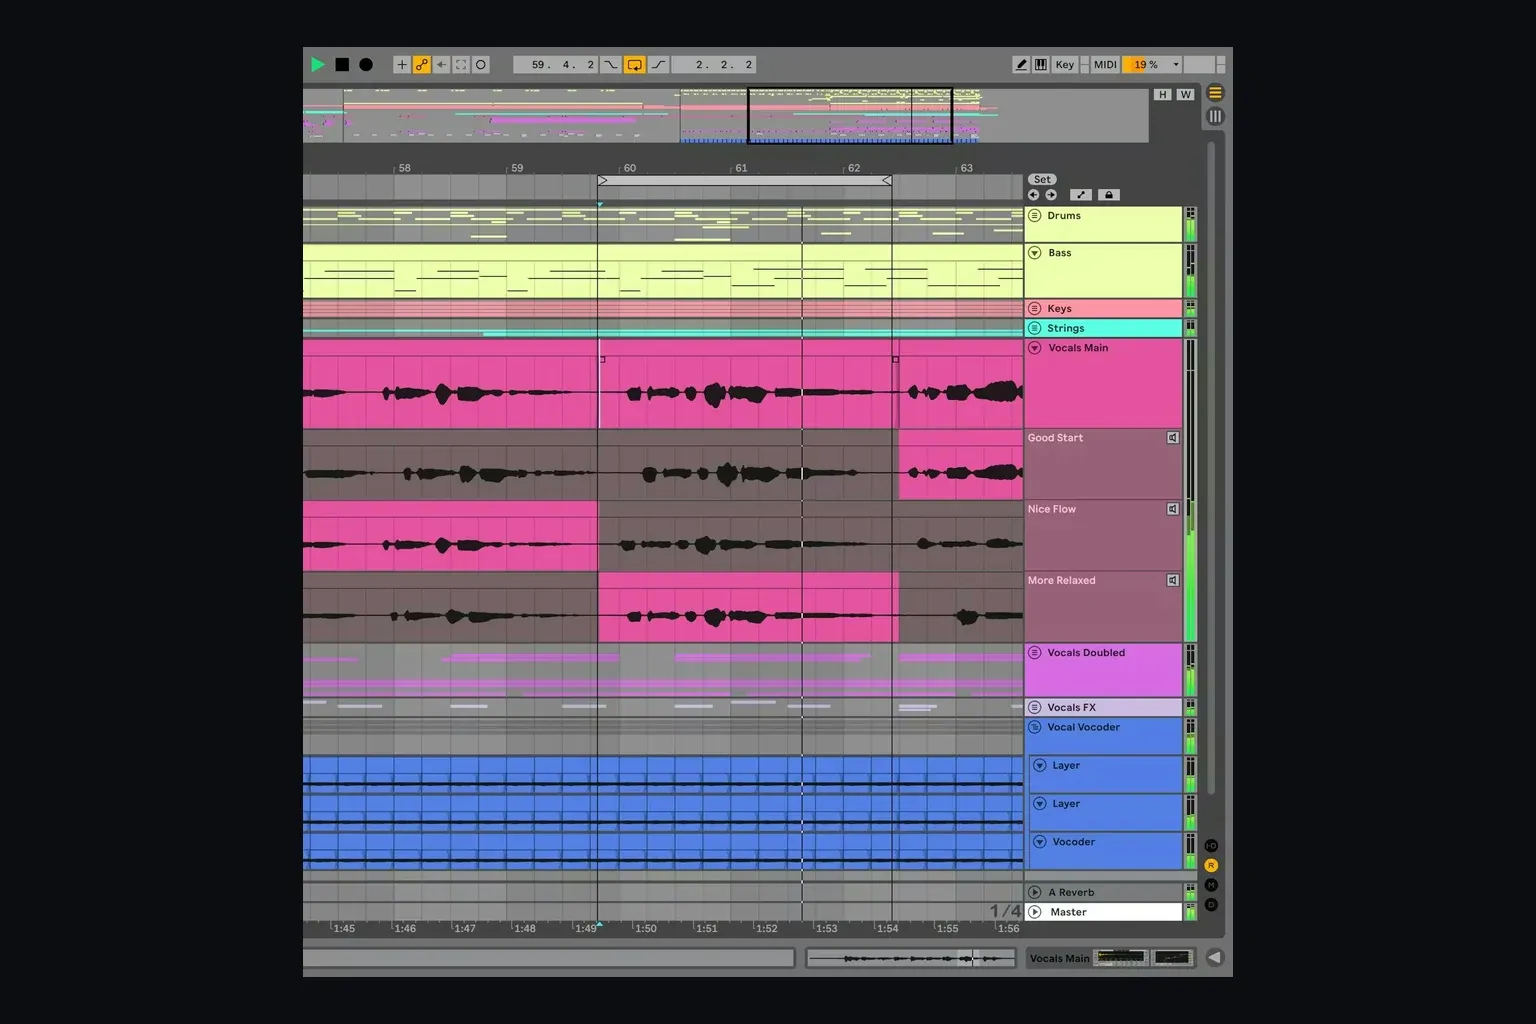Fold the Vocal Vocoder group icon
The width and height of the screenshot is (1536, 1024).
click(1035, 727)
